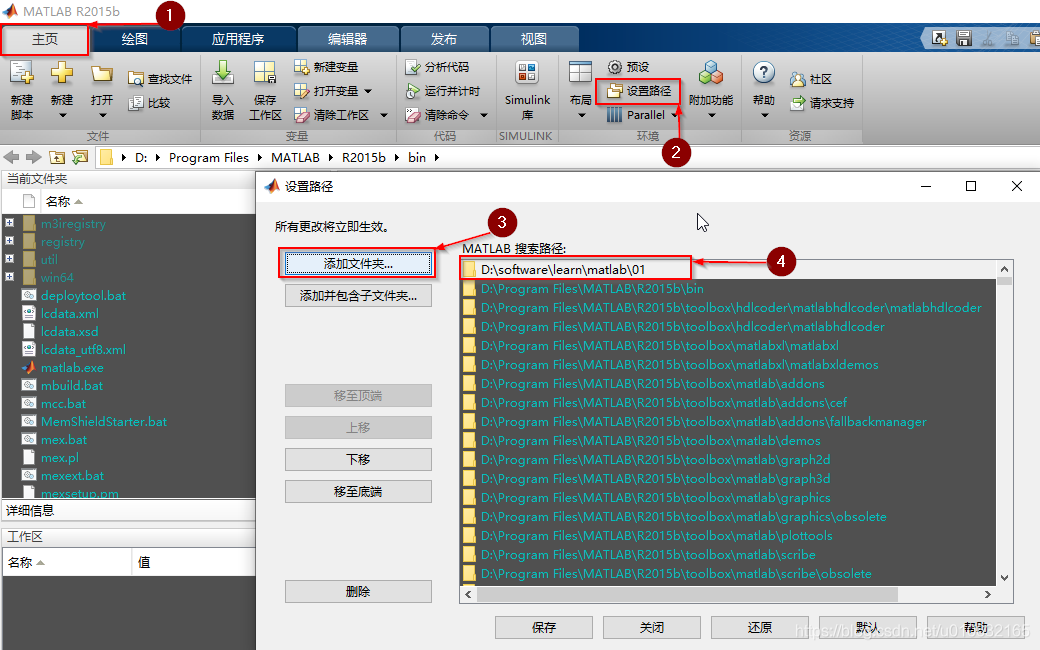The height and width of the screenshot is (650, 1040).
Task: Click Run and Time (运行并计时)
Action: pyautogui.click(x=442, y=91)
